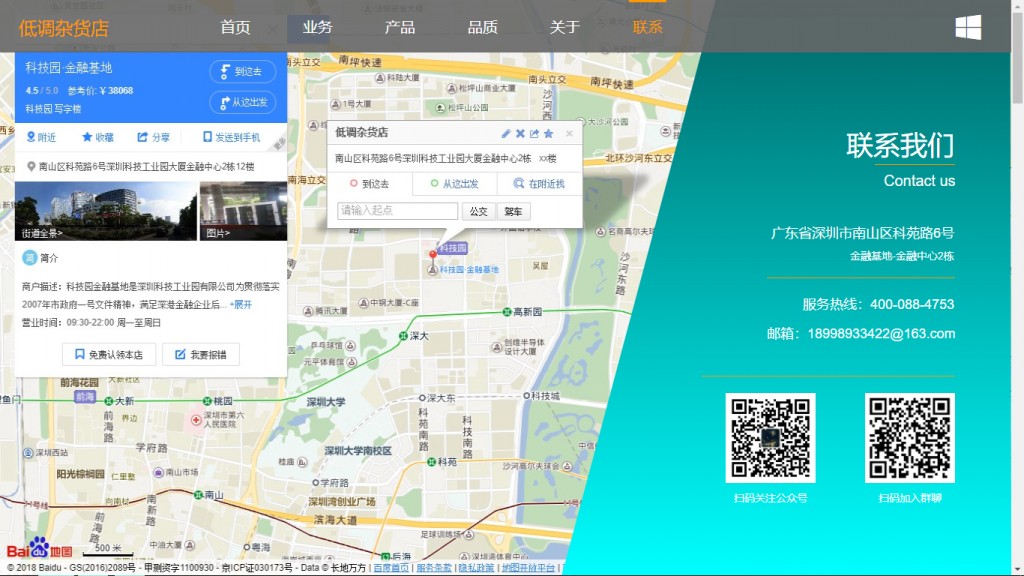
Task: Click the 我要报错 report error button
Action: 201,355
